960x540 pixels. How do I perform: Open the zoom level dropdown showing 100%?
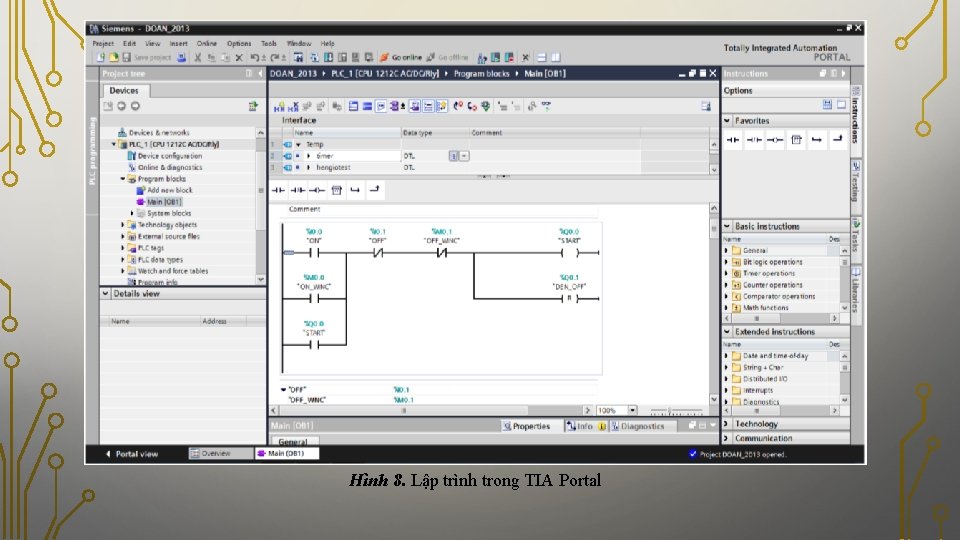pyautogui.click(x=632, y=410)
